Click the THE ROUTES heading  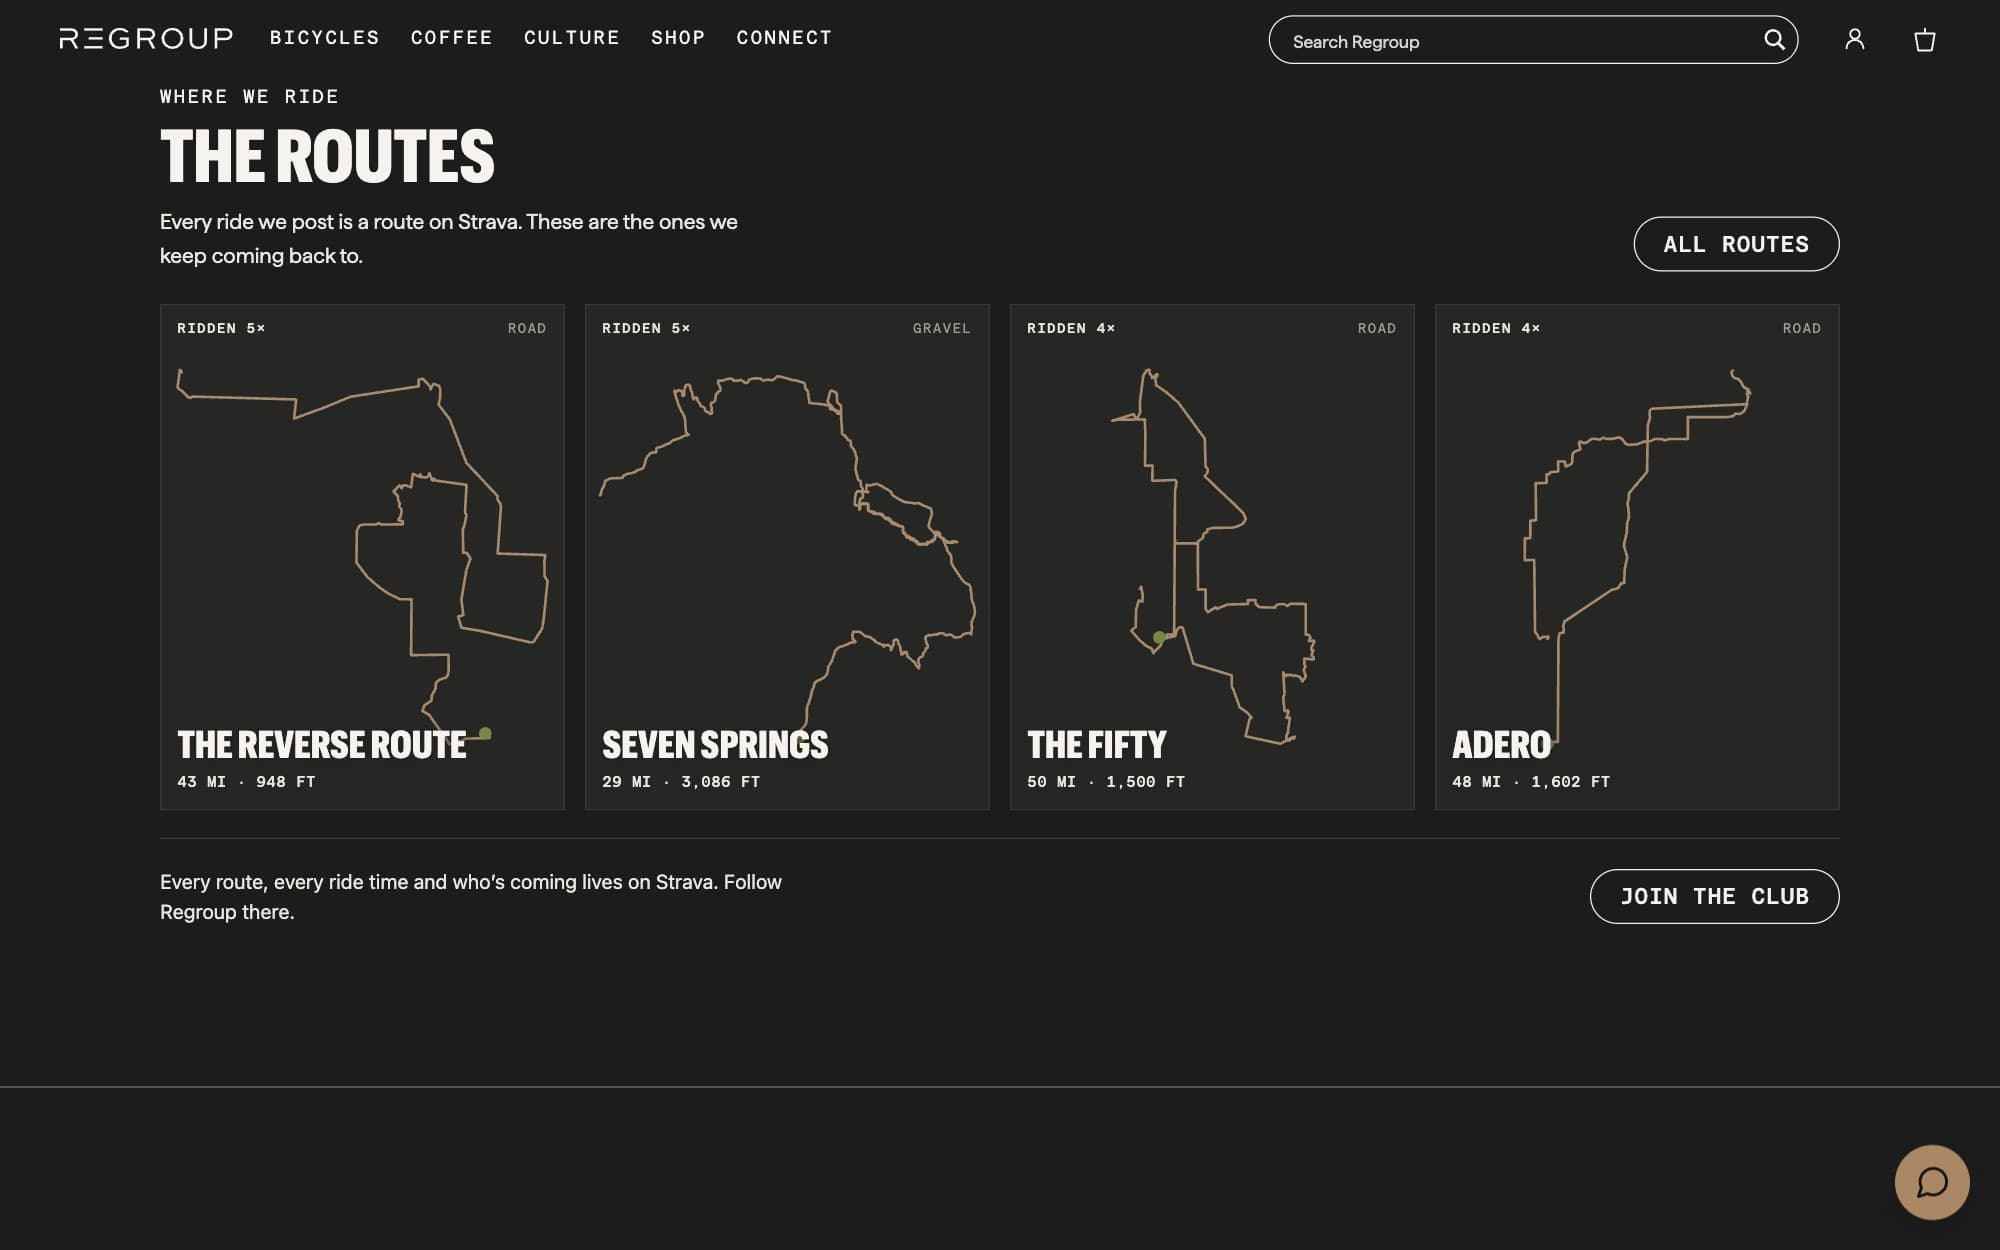click(327, 156)
